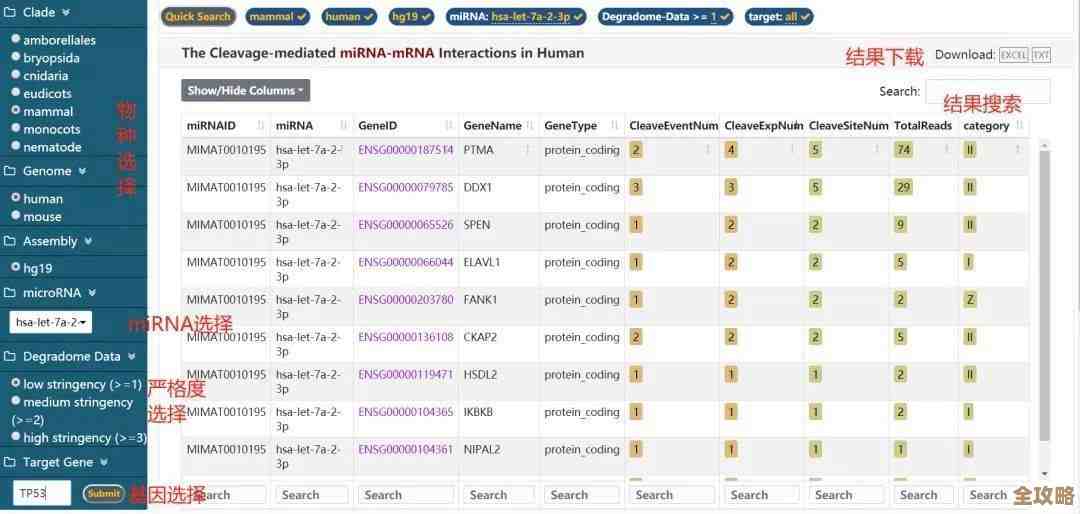Viewport: 1080px width, 514px height.
Task: Choose high stringency degradome option
Action: (16, 438)
